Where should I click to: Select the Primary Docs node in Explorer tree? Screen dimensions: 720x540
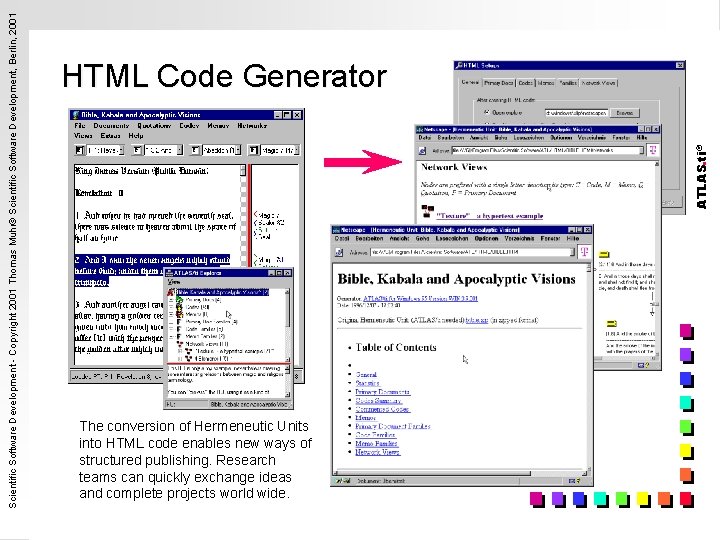(x=203, y=300)
